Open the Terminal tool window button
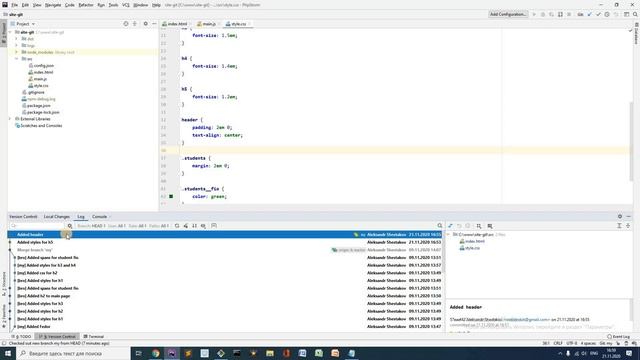 tap(94, 337)
